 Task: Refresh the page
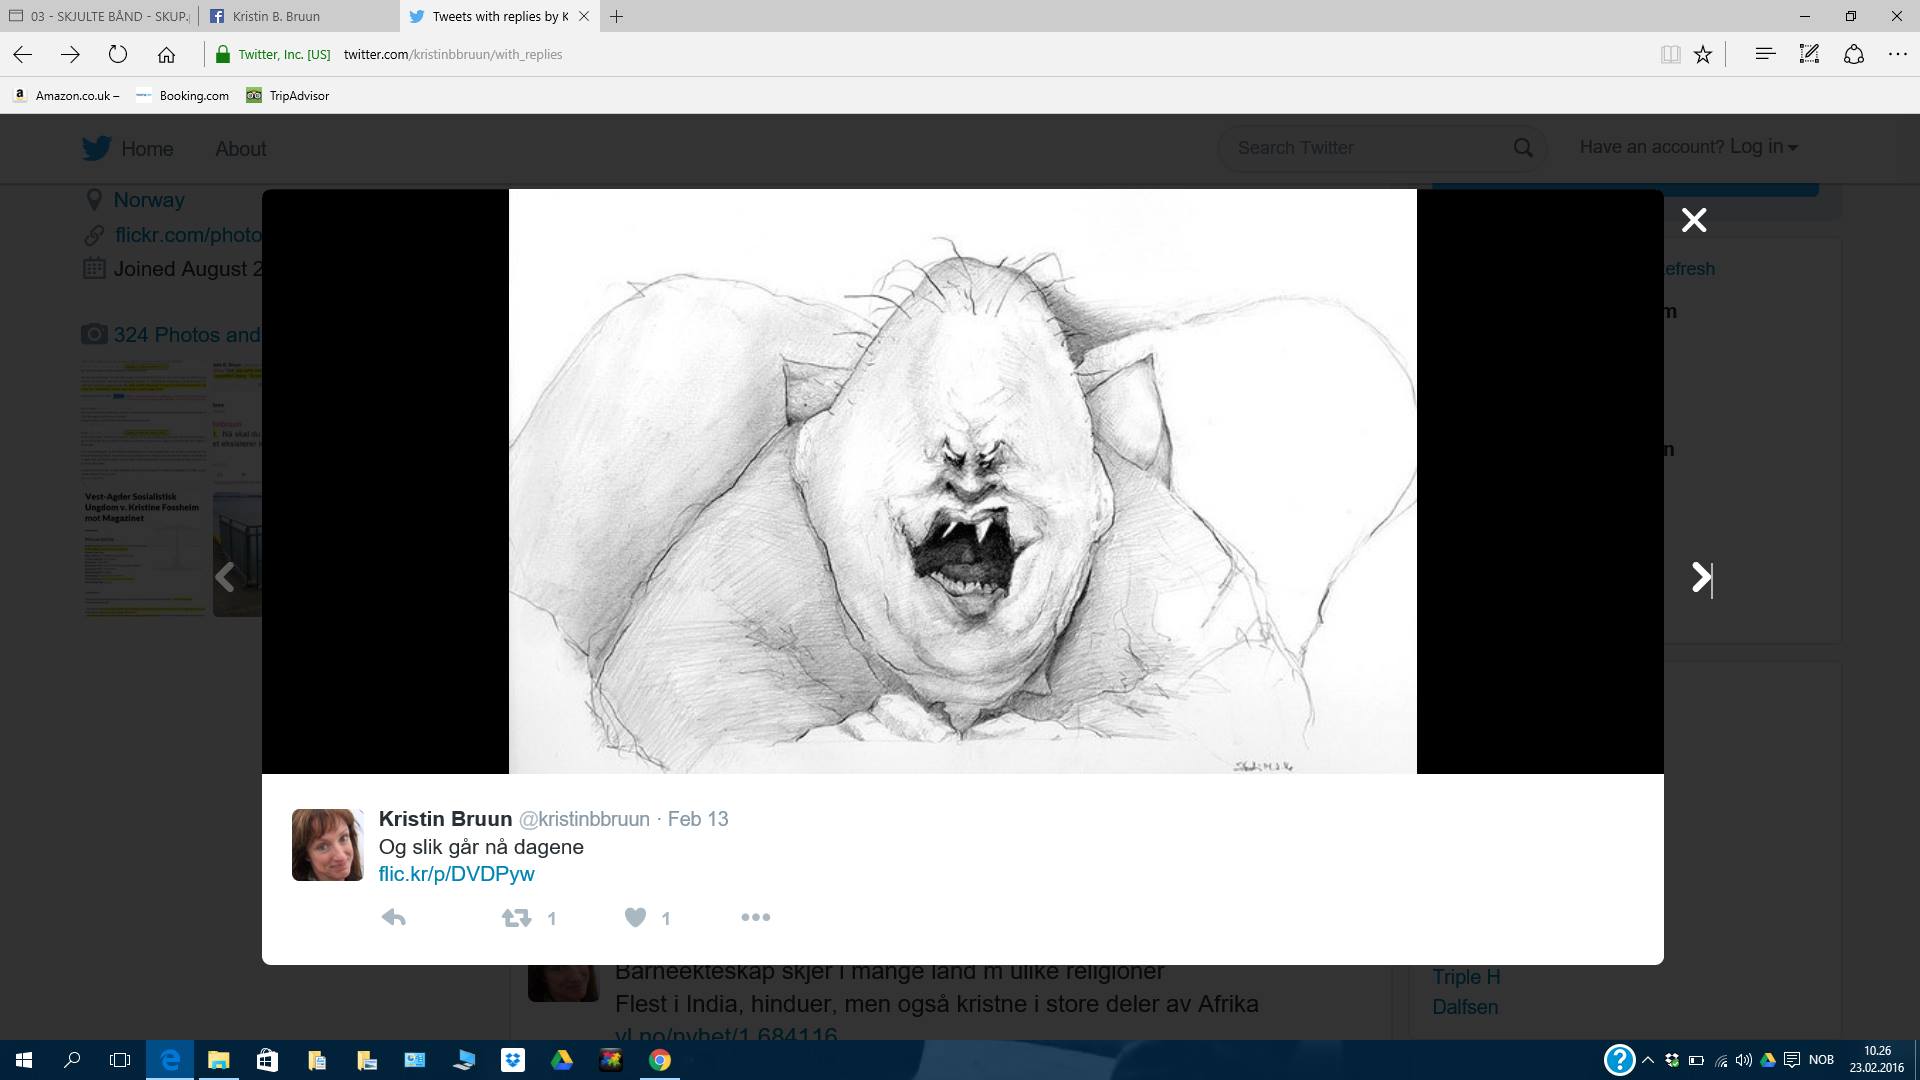(118, 54)
